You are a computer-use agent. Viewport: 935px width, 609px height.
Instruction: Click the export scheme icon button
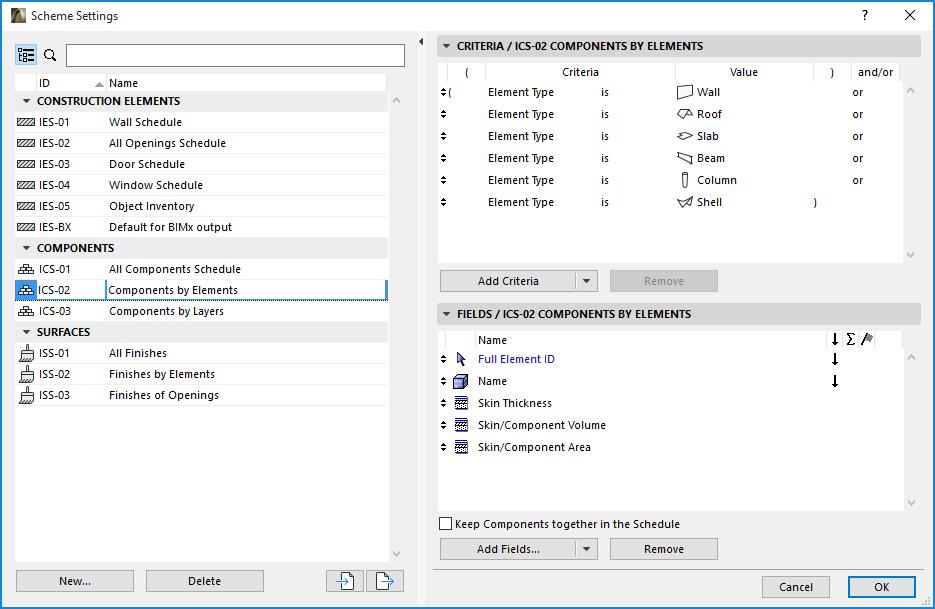(384, 581)
